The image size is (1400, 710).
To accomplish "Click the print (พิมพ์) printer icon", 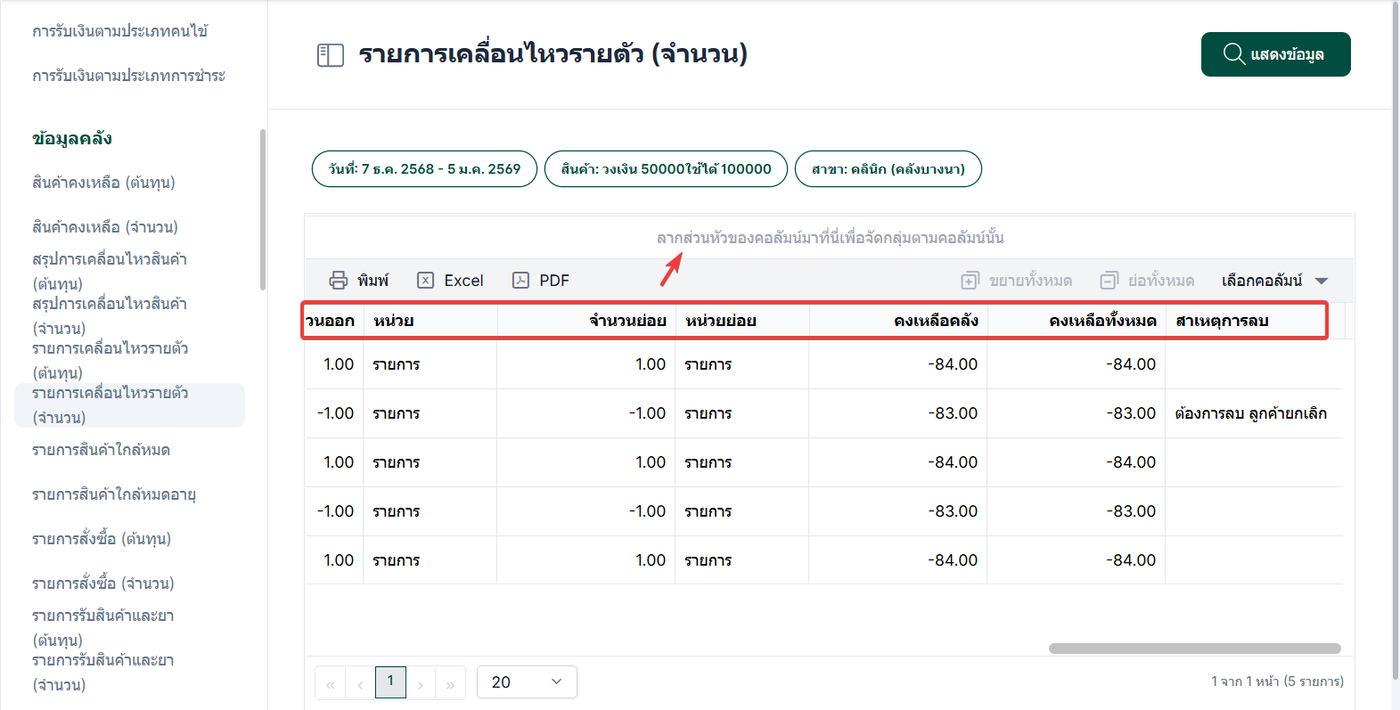I will click(339, 280).
